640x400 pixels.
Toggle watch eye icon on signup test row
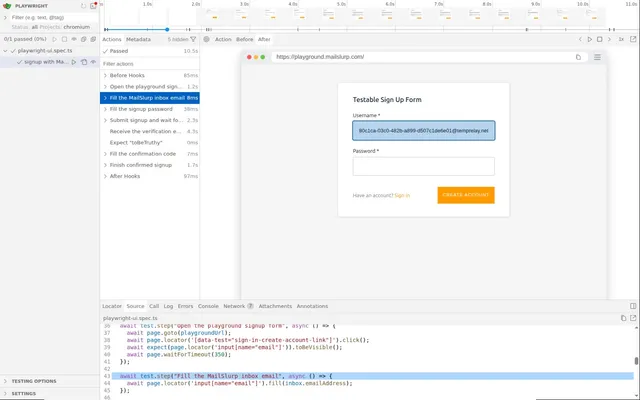pos(93,62)
